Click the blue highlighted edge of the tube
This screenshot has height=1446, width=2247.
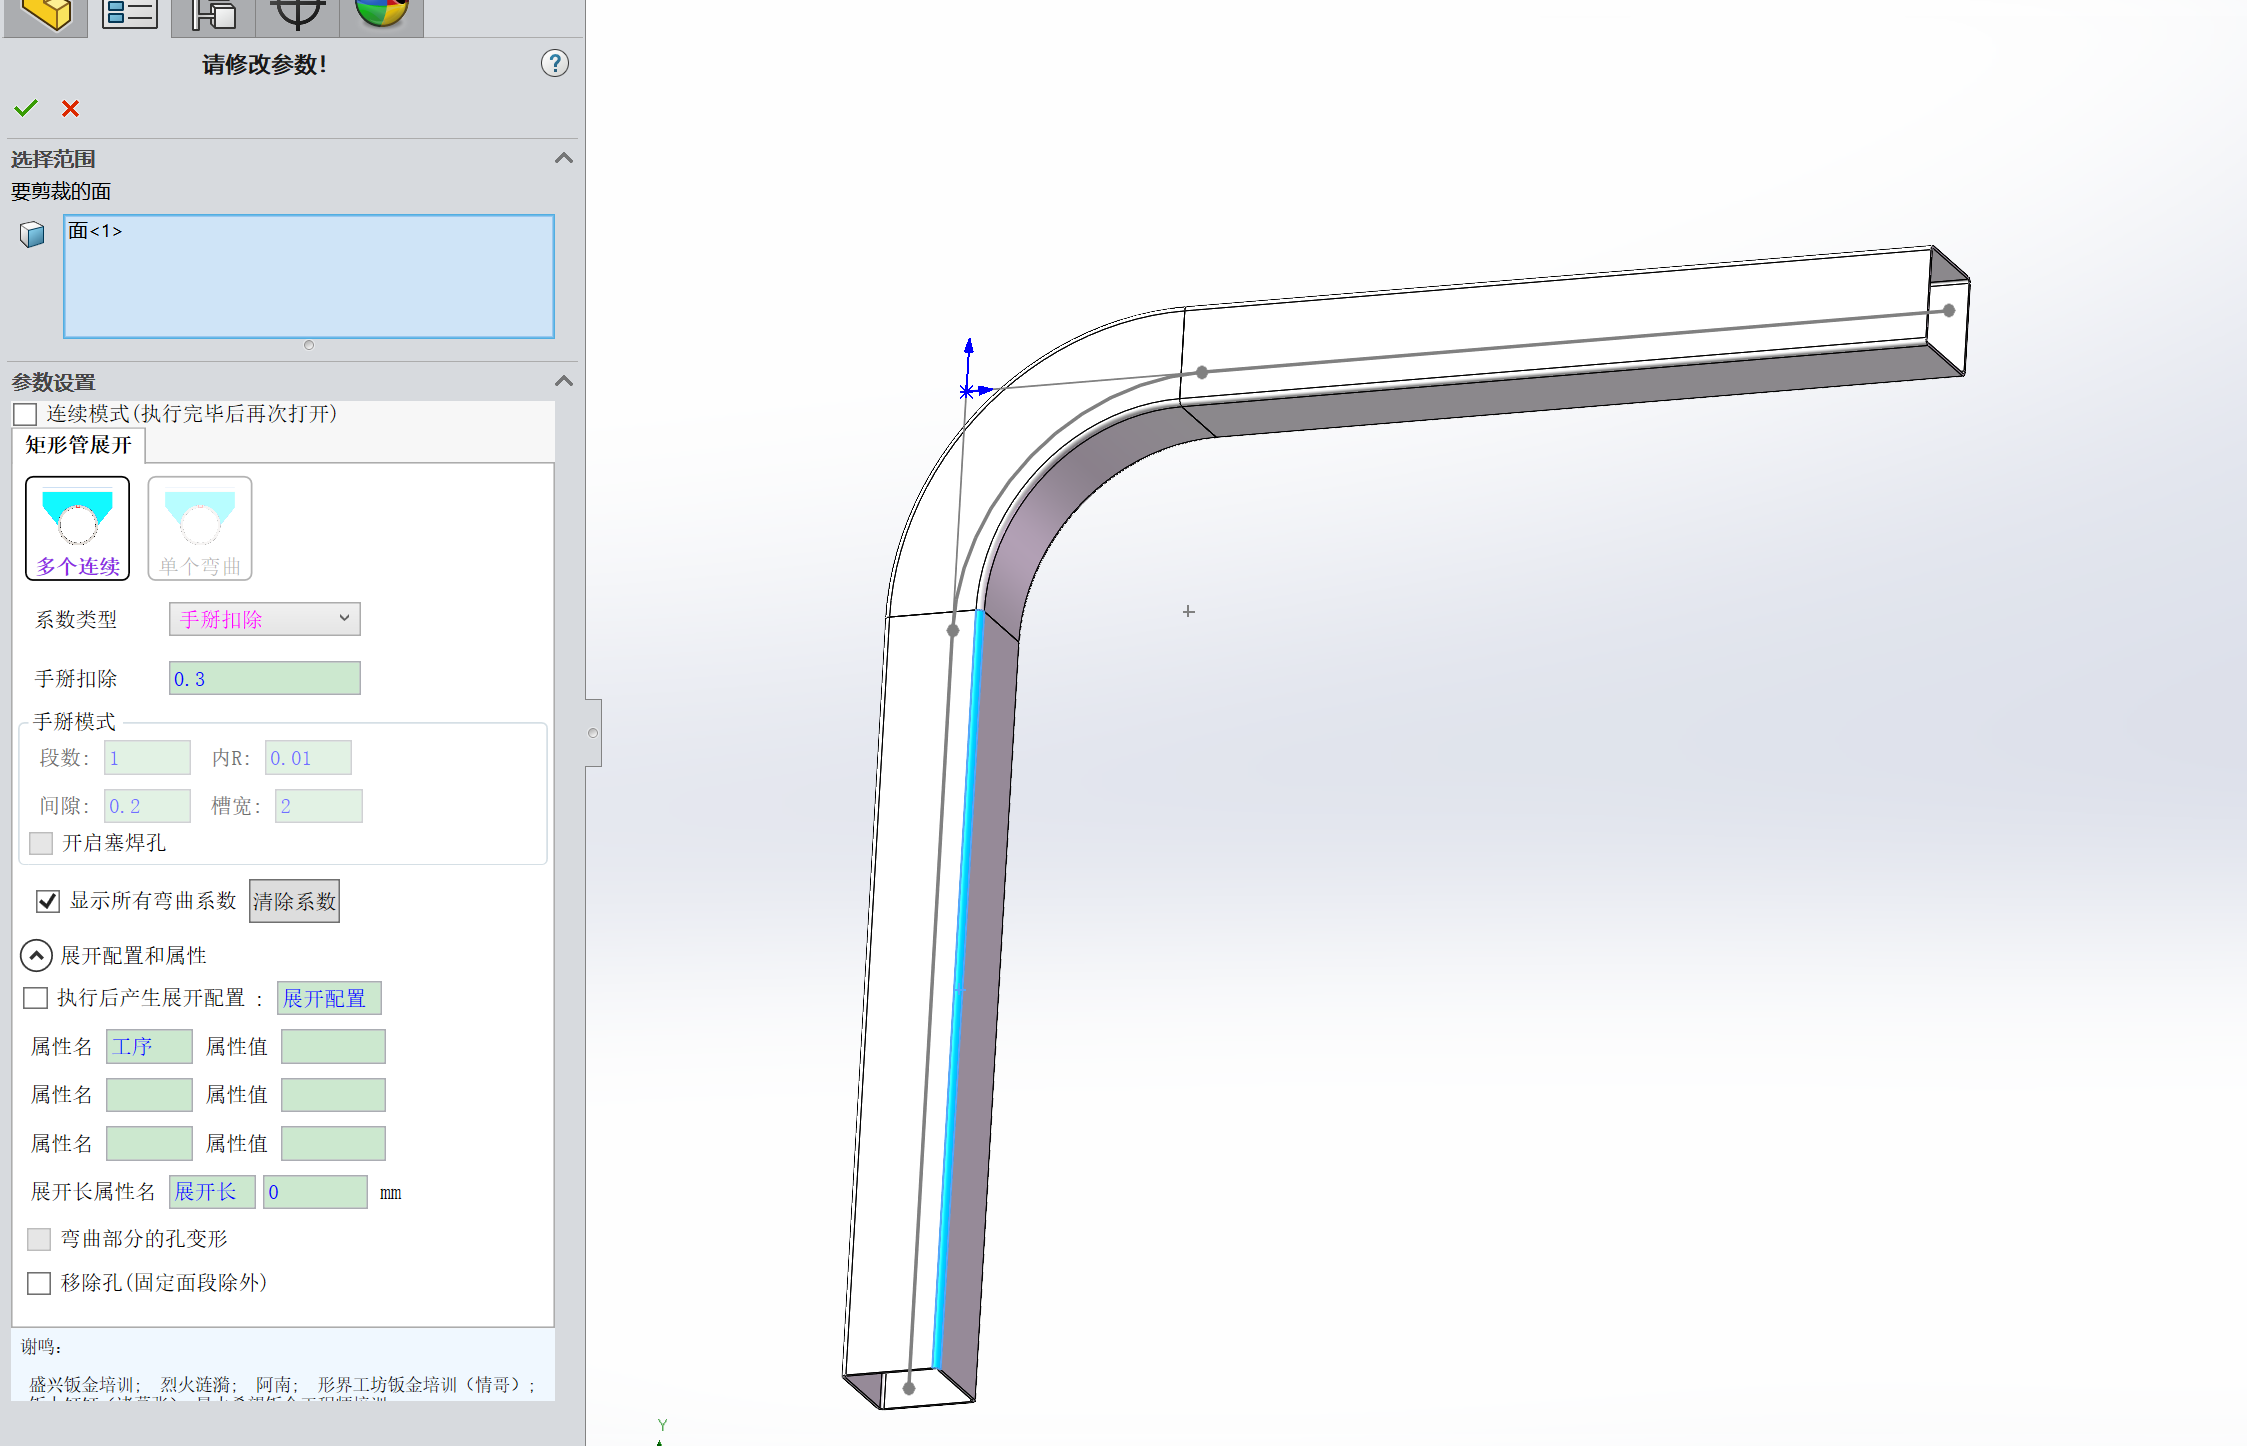click(x=959, y=990)
